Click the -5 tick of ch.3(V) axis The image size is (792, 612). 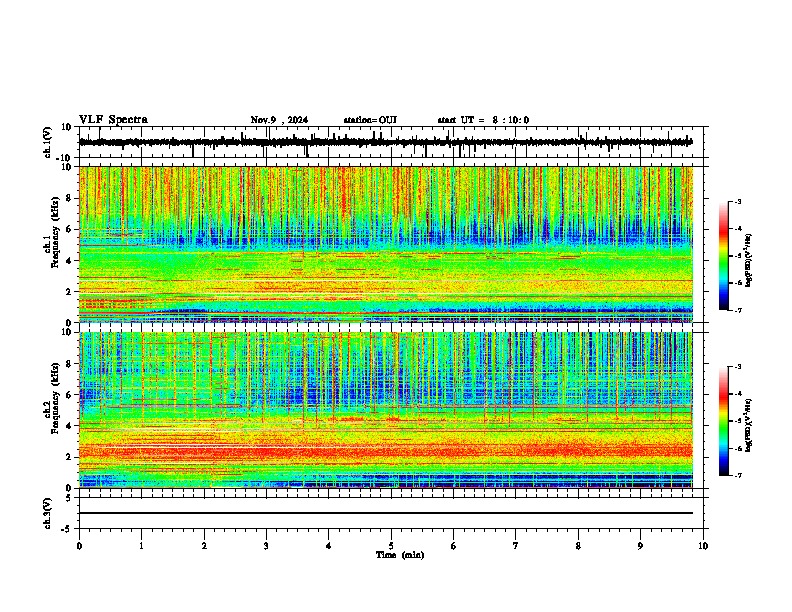(x=67, y=529)
